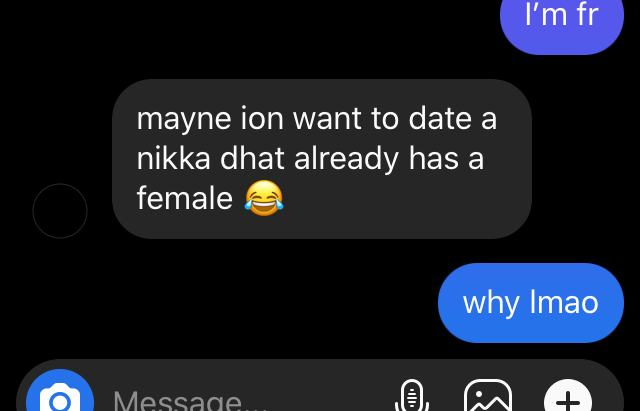Select the "I'm fr" sent bubble

coord(562,20)
